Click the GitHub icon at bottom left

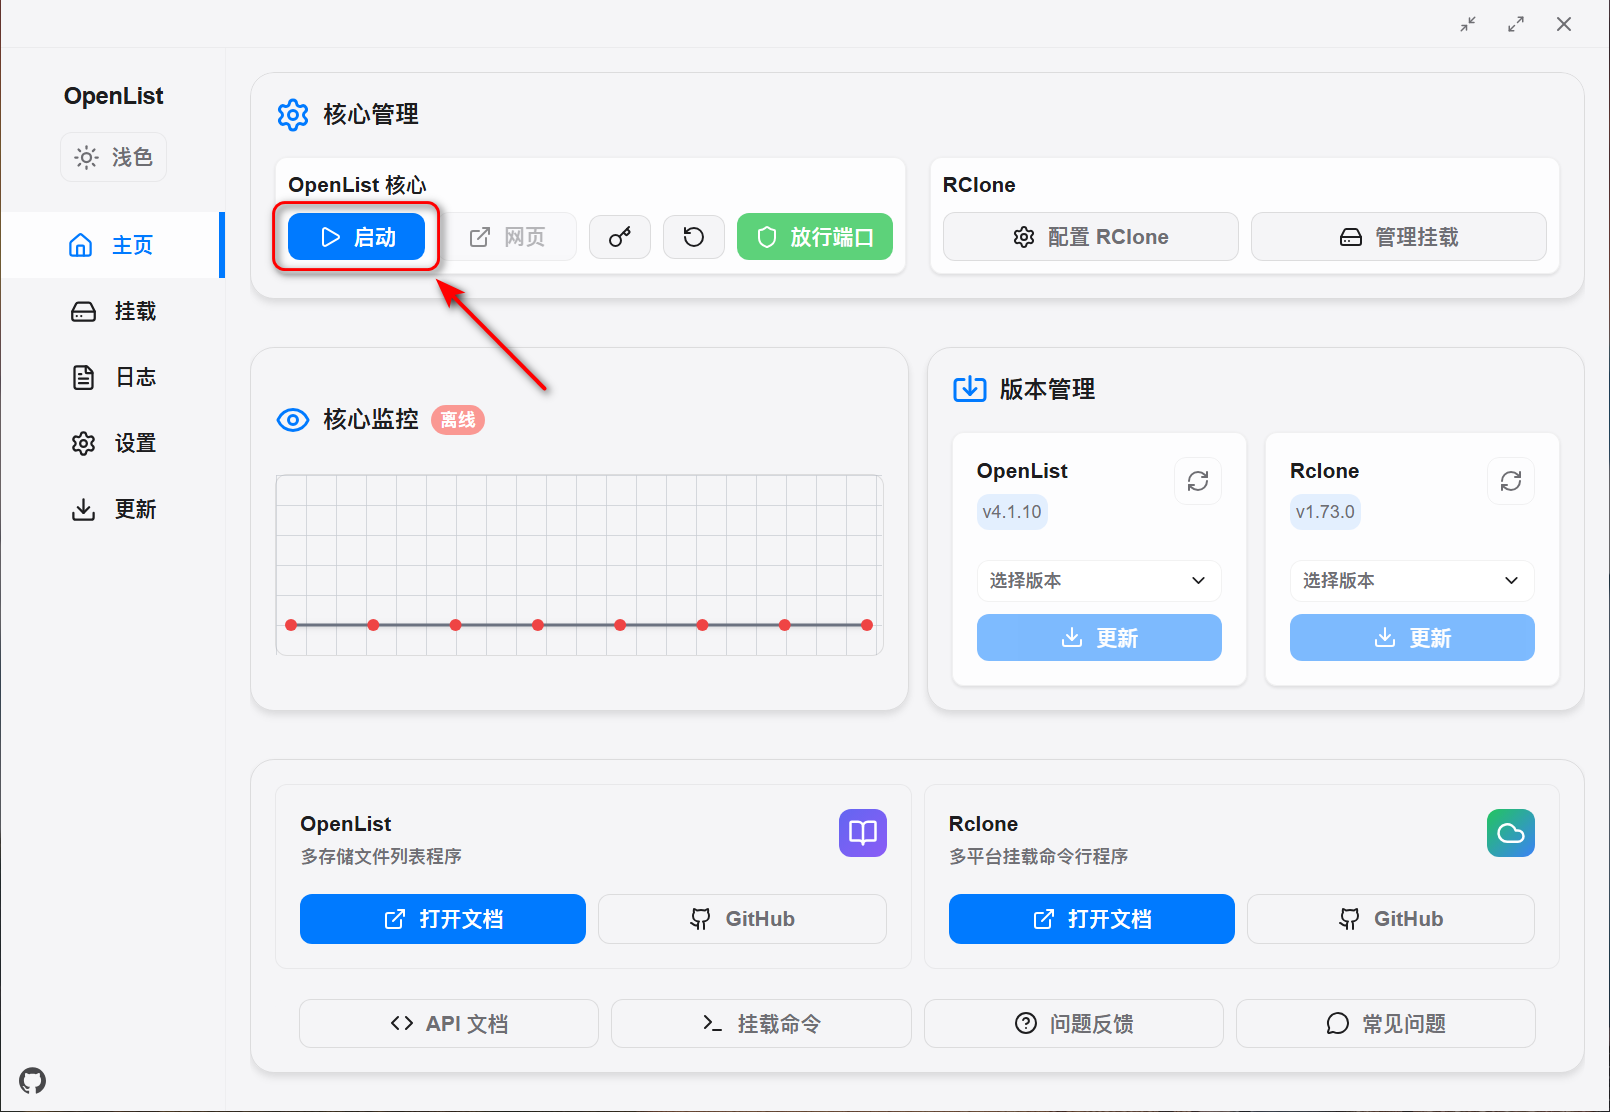point(32,1080)
